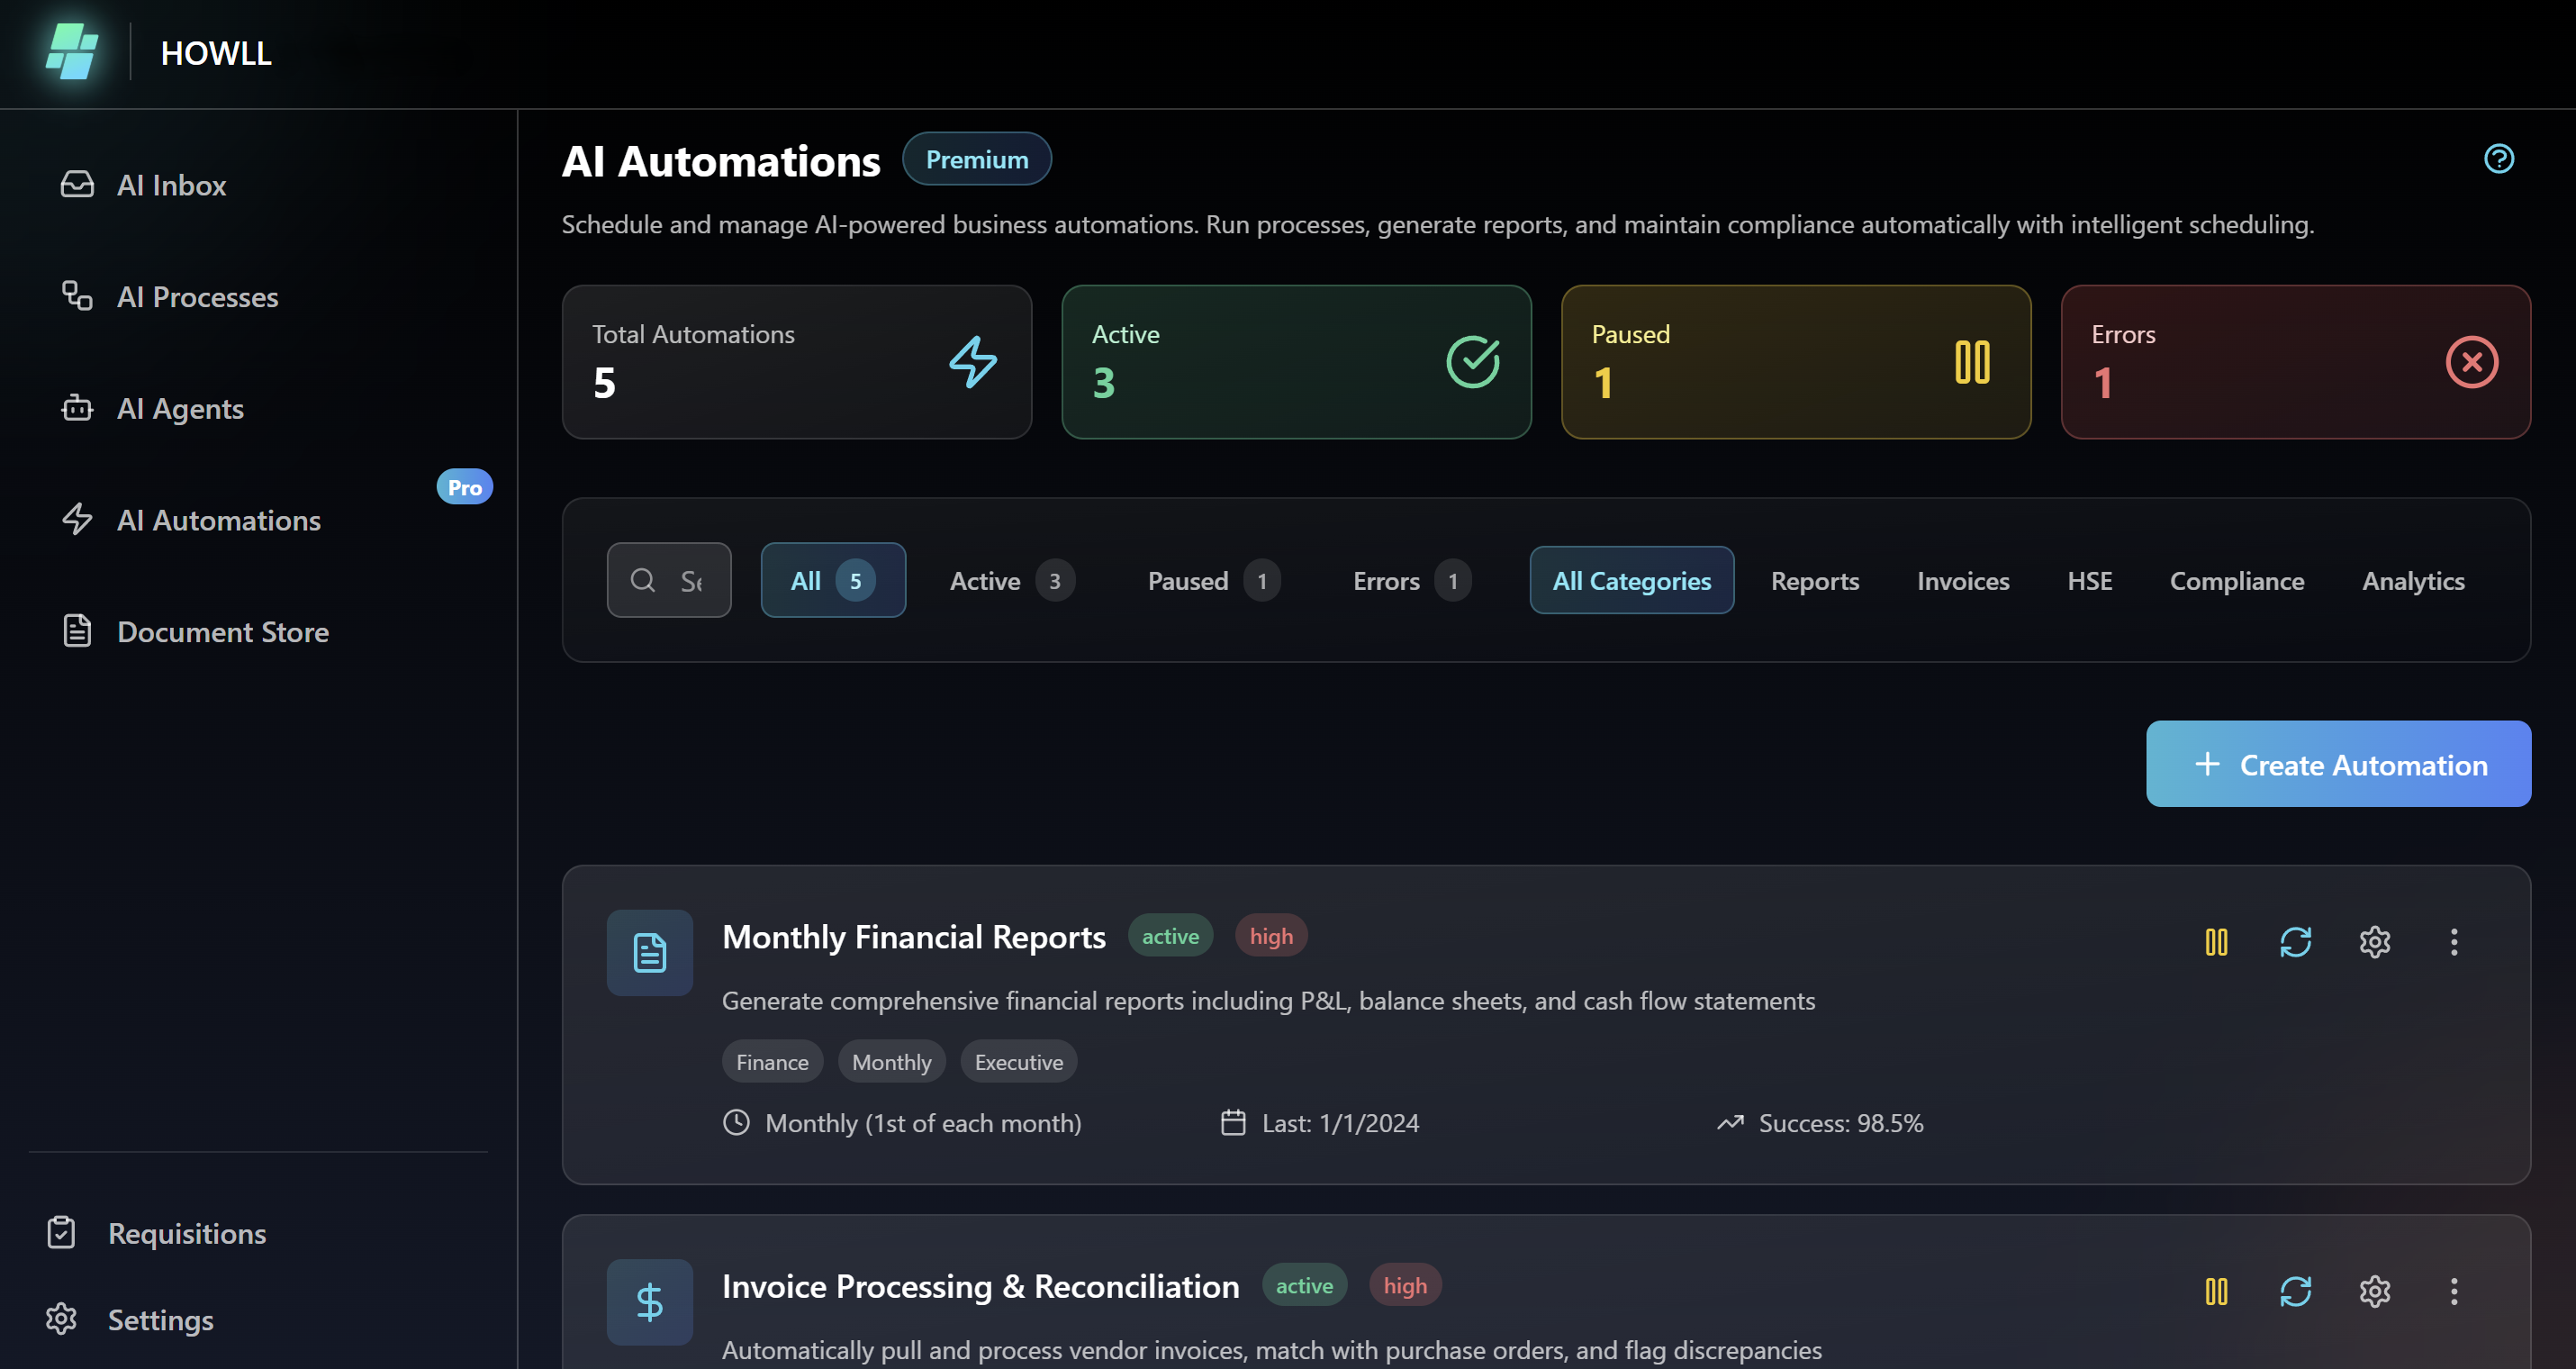This screenshot has height=1369, width=2576.
Task: Select the Compliance category filter
Action: (2236, 581)
